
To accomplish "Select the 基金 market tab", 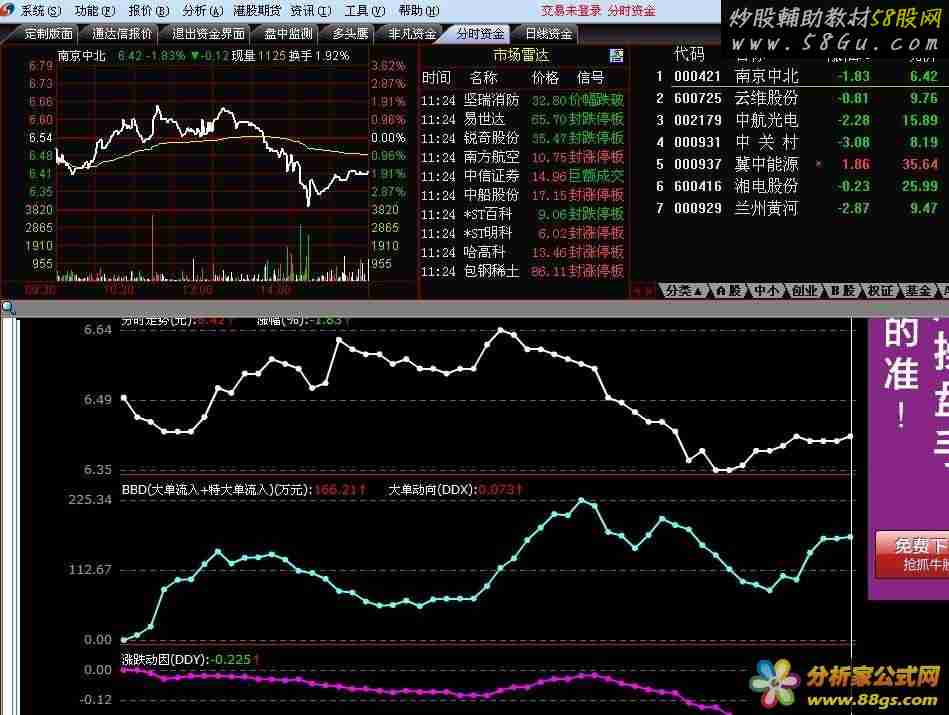I will click(918, 291).
